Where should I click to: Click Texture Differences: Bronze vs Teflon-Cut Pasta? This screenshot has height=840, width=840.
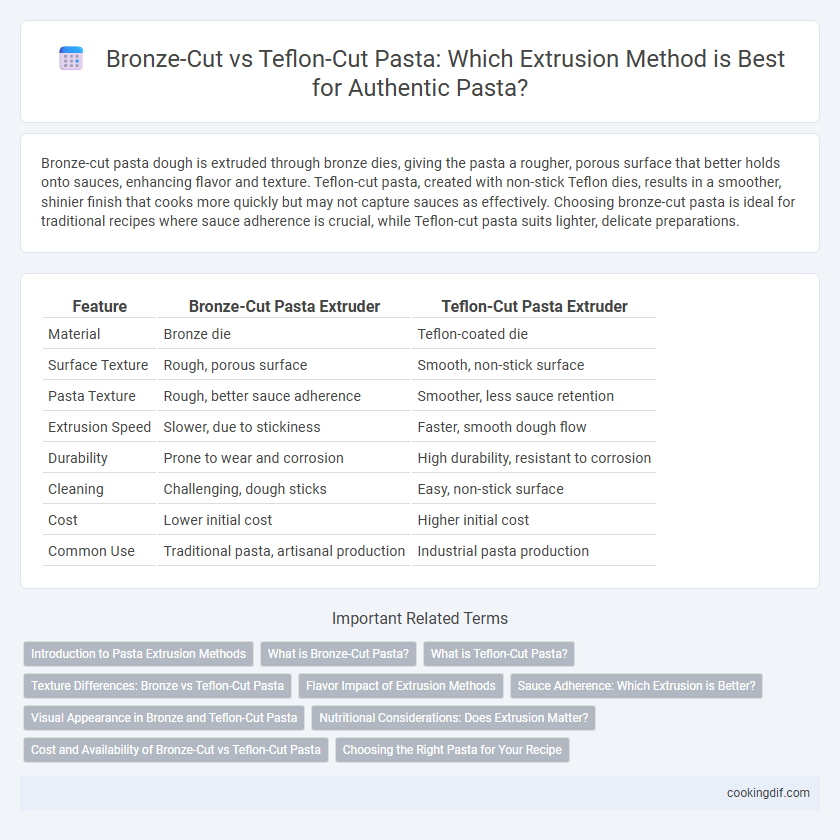click(x=158, y=686)
